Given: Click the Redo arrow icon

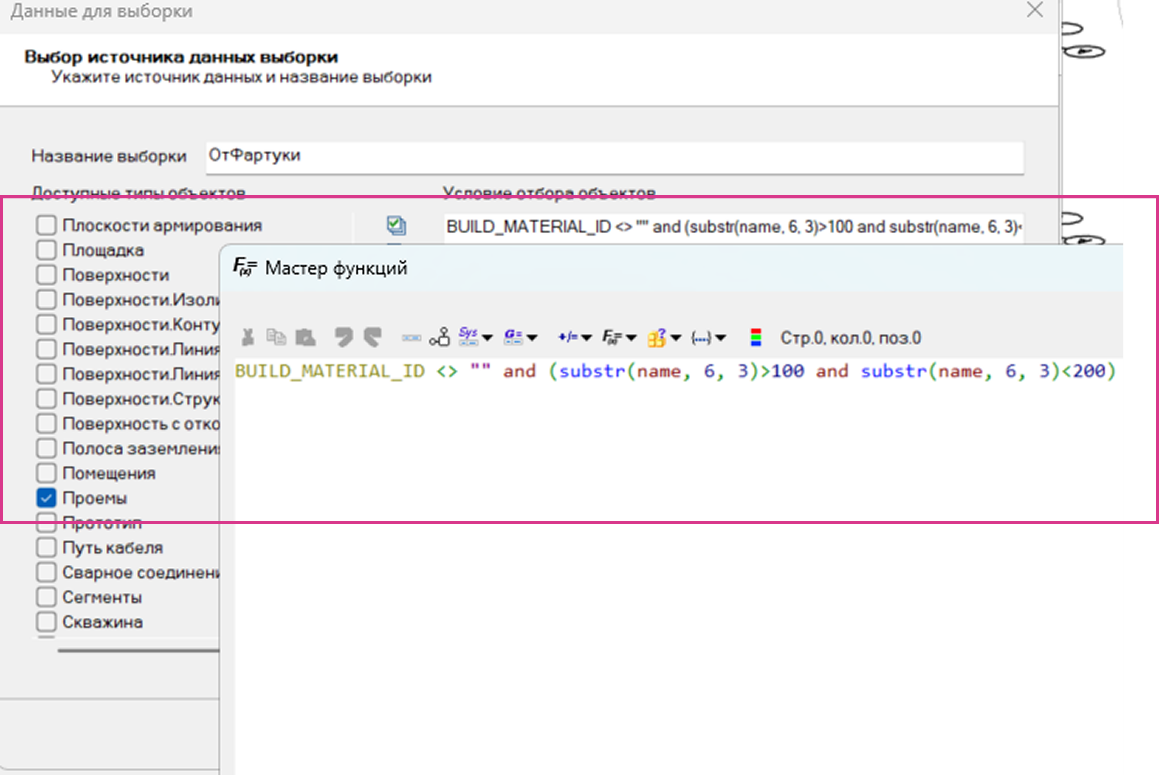Looking at the screenshot, I should click(x=373, y=338).
